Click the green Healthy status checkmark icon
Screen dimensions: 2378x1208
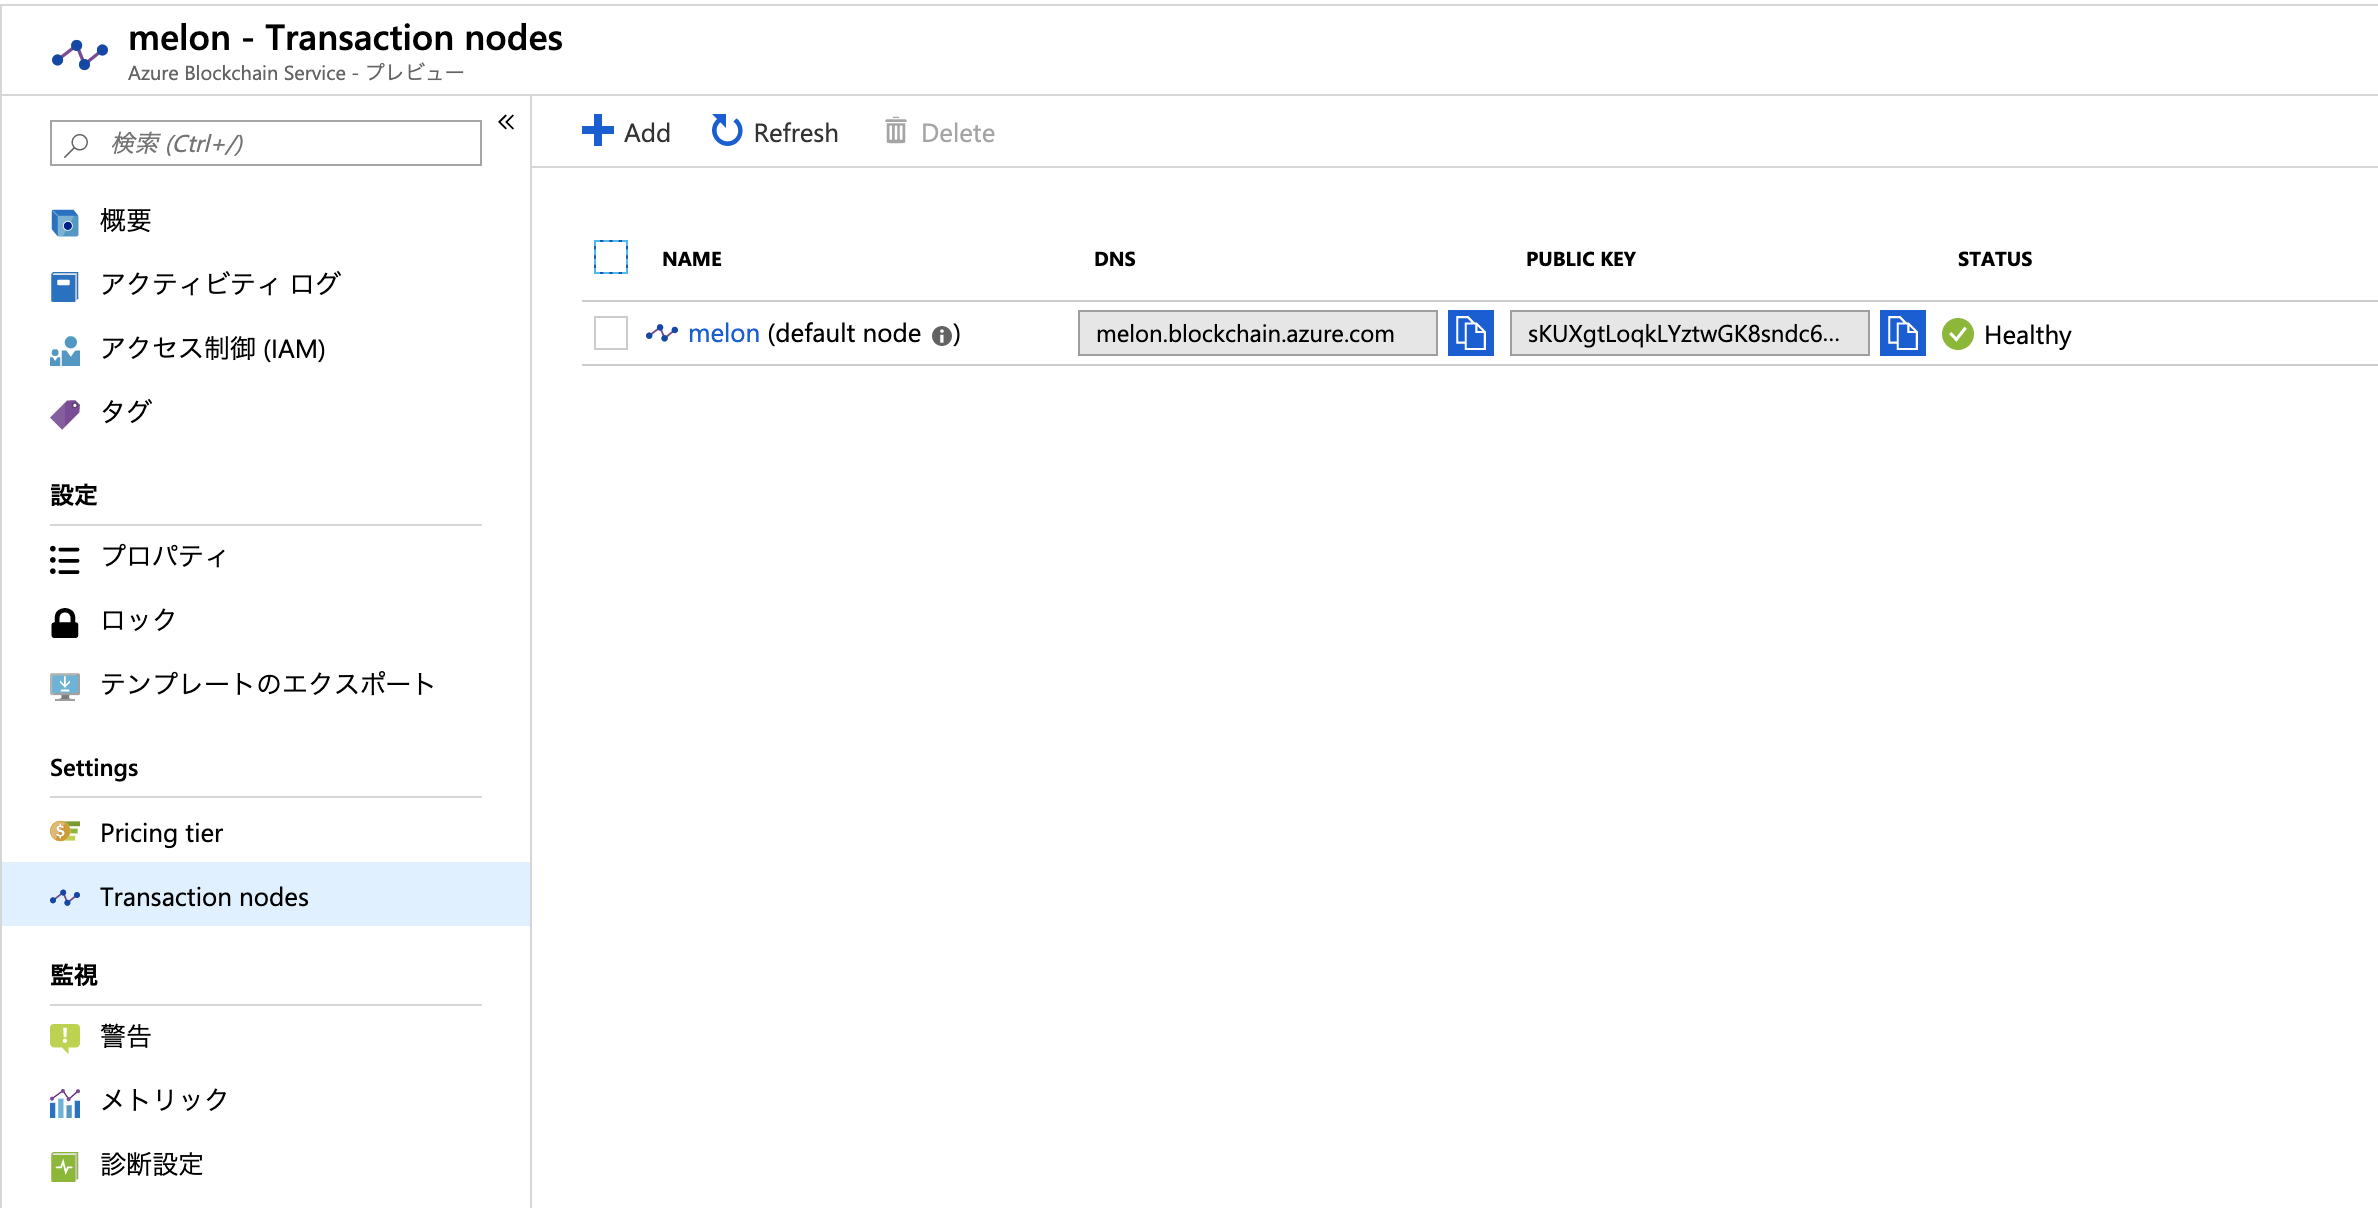click(1957, 334)
